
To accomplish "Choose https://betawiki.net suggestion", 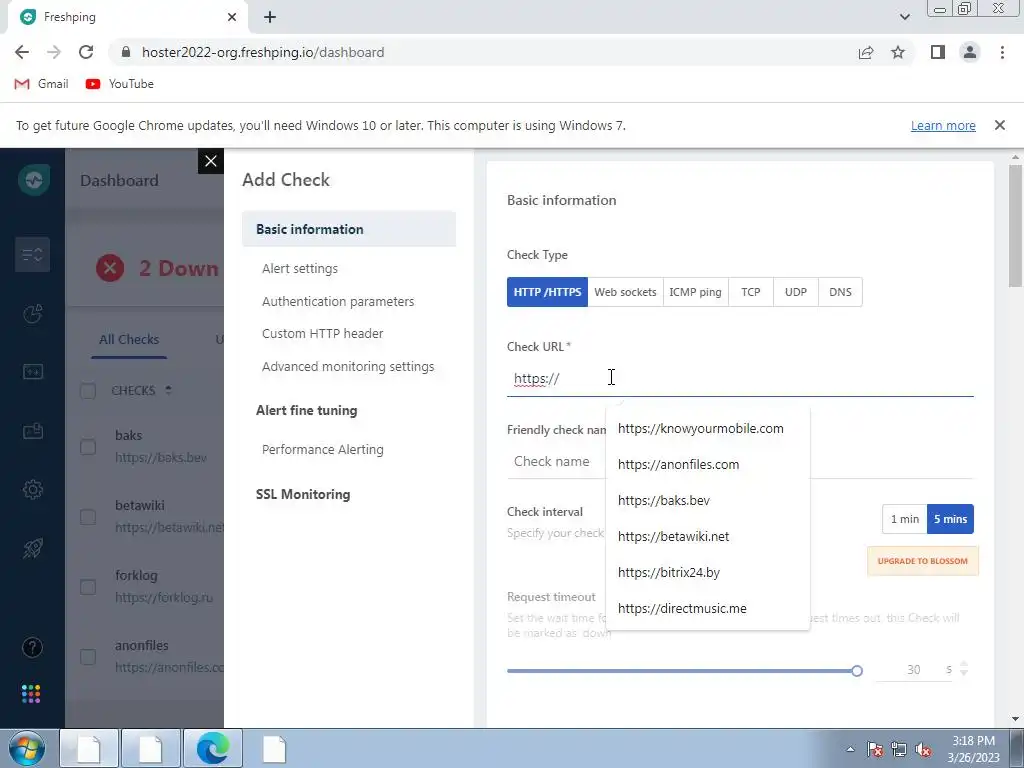I will point(708,536).
